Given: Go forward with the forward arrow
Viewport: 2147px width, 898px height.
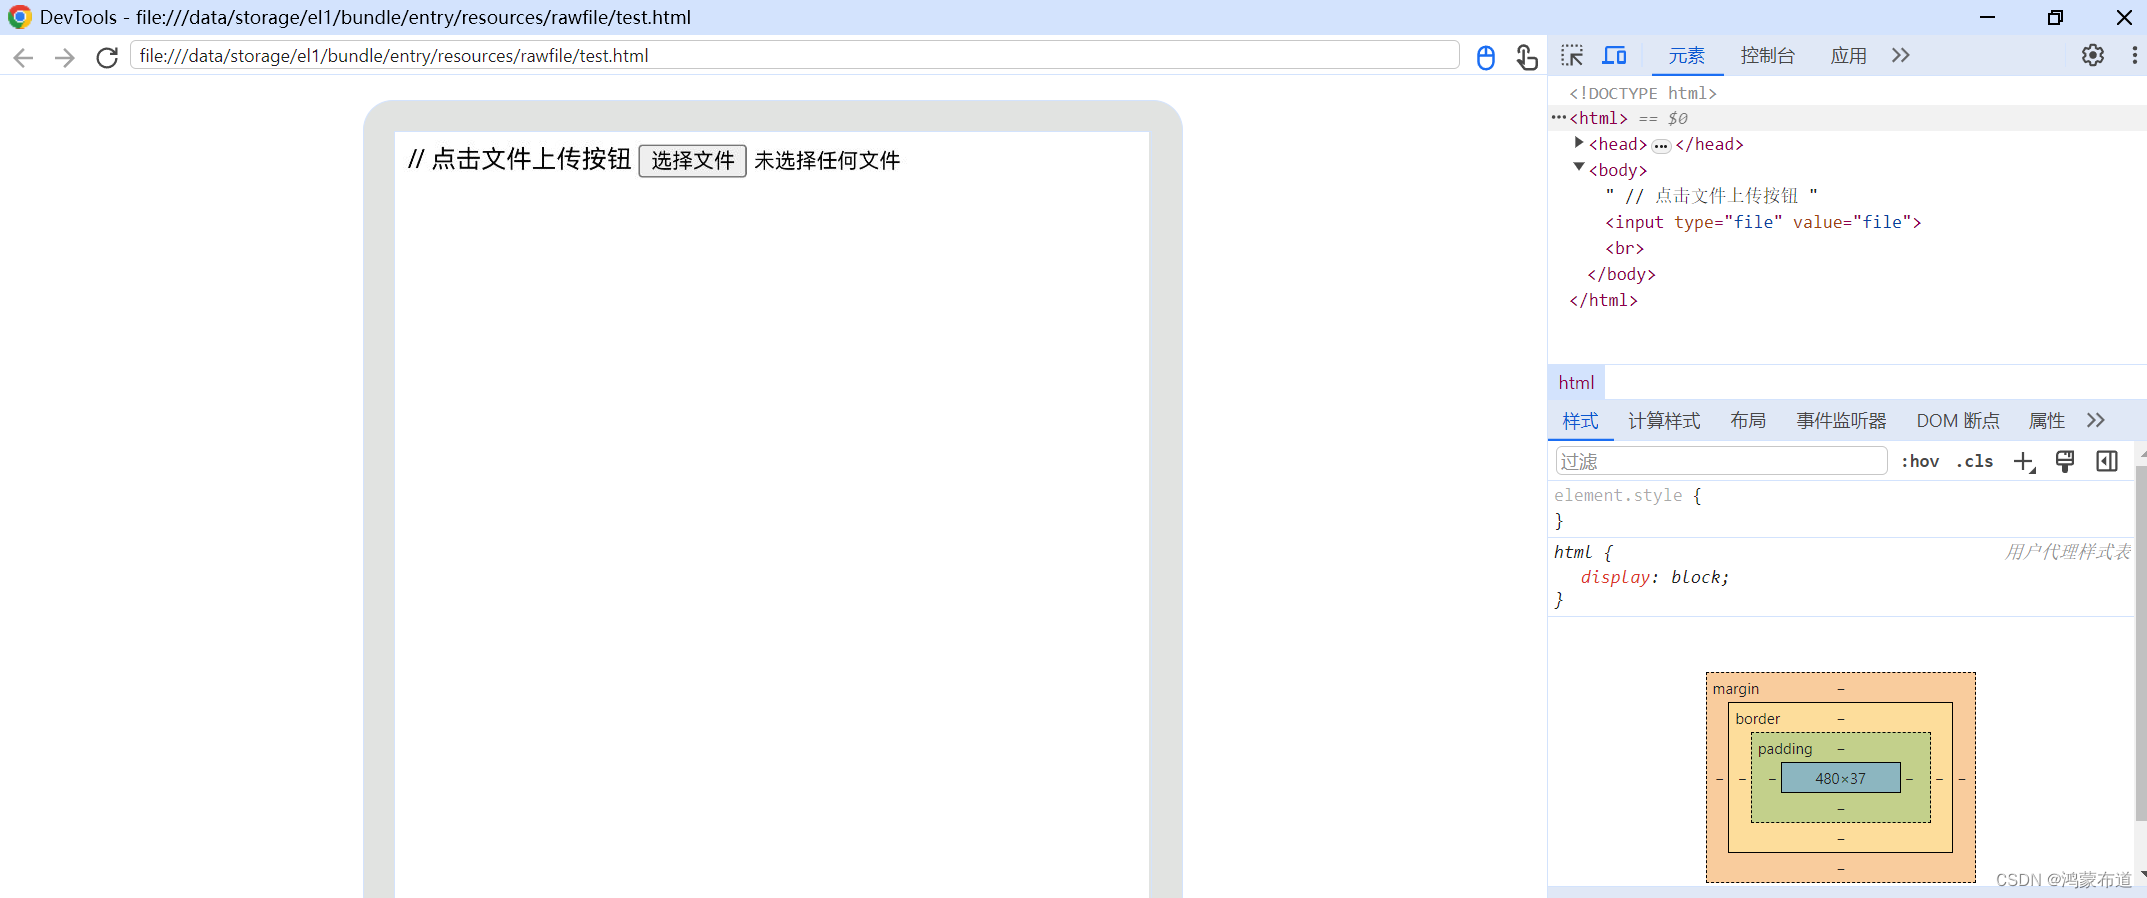Looking at the screenshot, I should pyautogui.click(x=65, y=57).
